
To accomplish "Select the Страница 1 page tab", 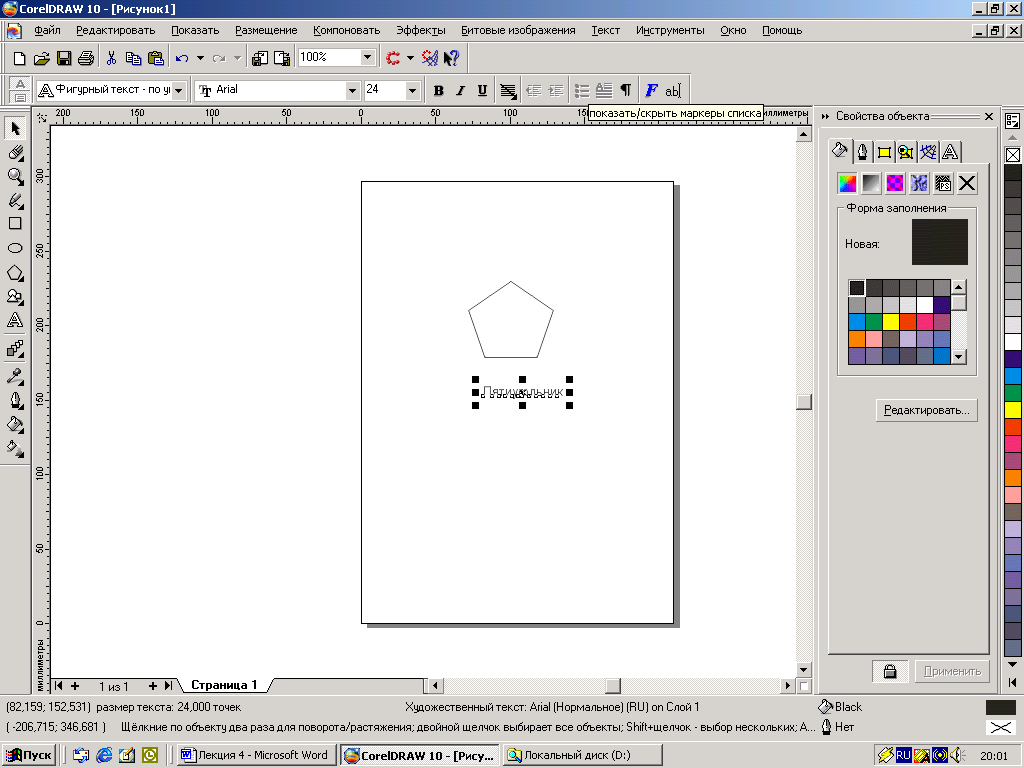I will [224, 685].
